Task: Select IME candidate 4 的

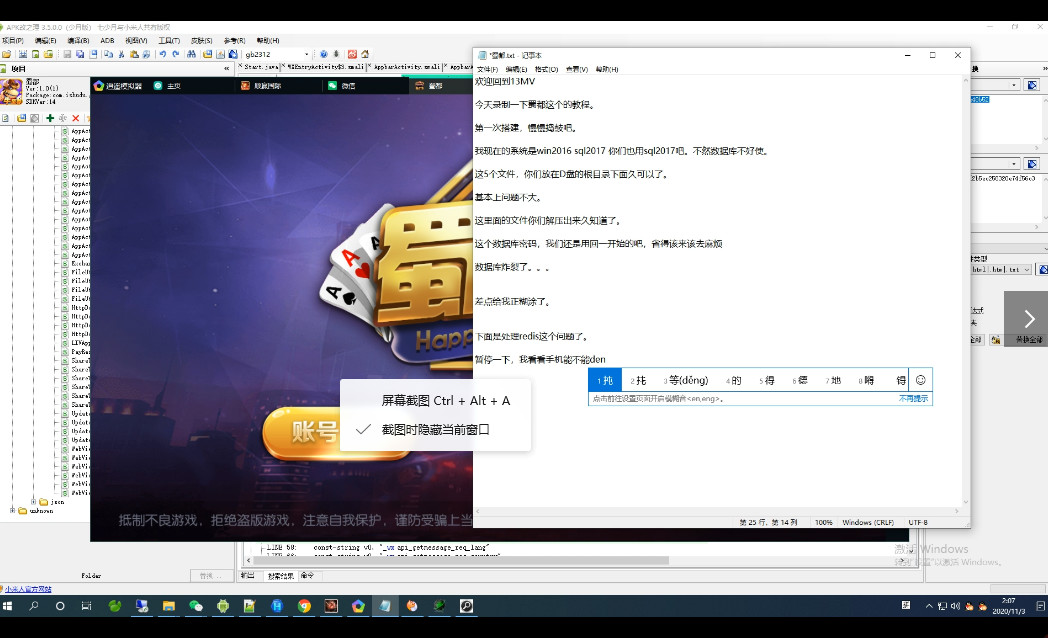Action: point(734,380)
